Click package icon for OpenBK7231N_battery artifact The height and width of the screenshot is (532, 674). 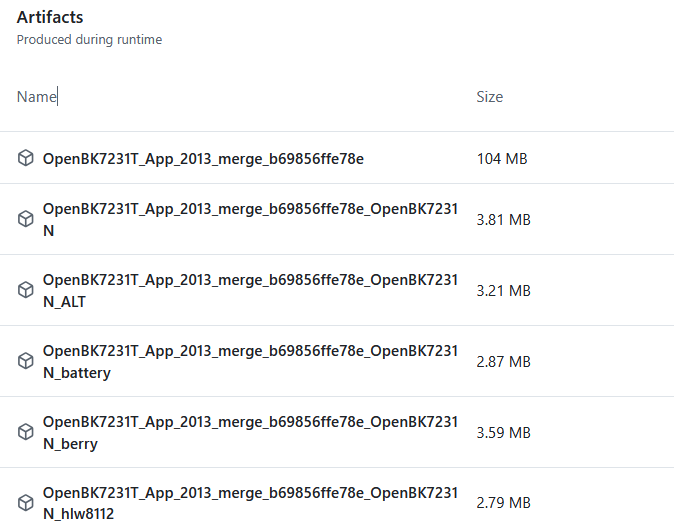tap(26, 361)
